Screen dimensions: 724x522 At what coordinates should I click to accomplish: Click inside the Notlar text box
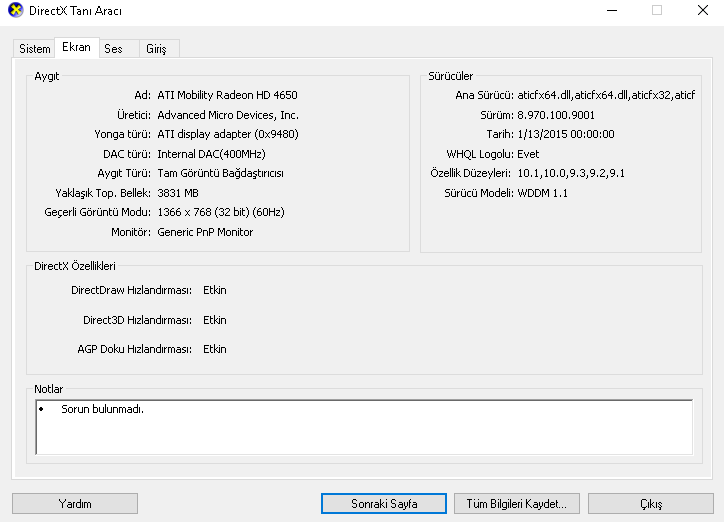click(x=364, y=427)
